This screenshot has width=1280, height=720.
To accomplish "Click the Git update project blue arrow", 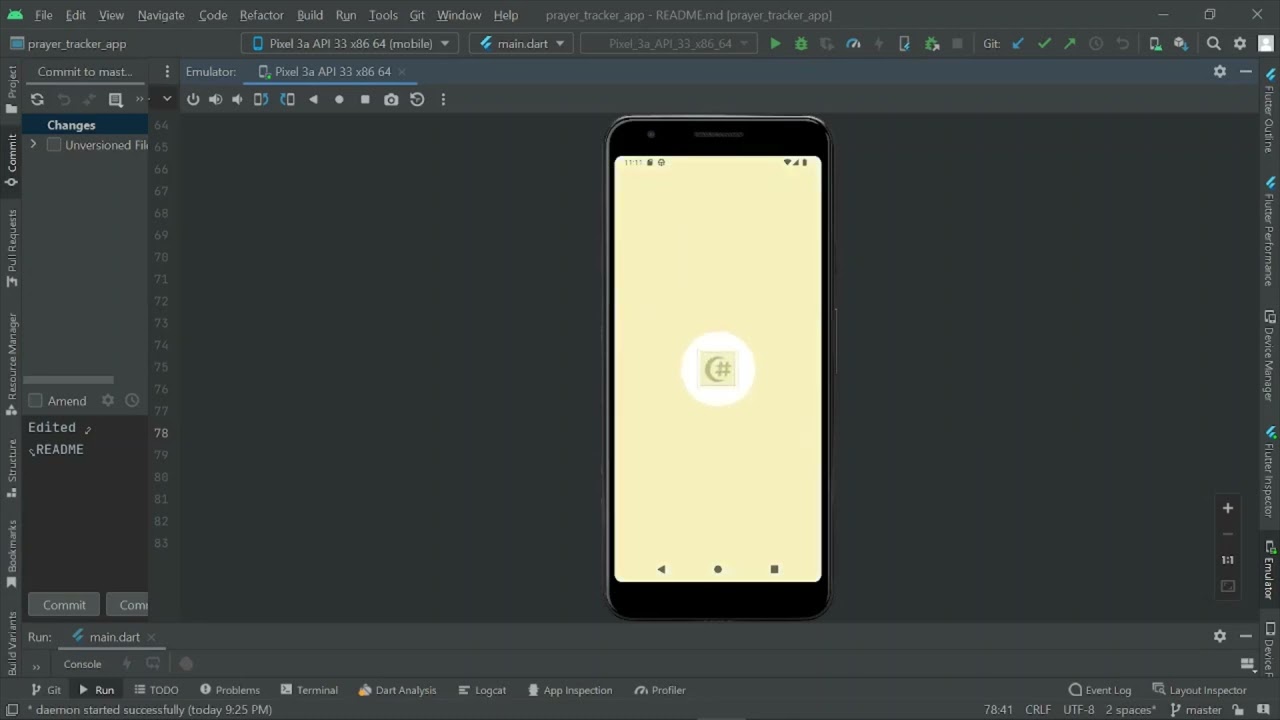I will point(1018,43).
